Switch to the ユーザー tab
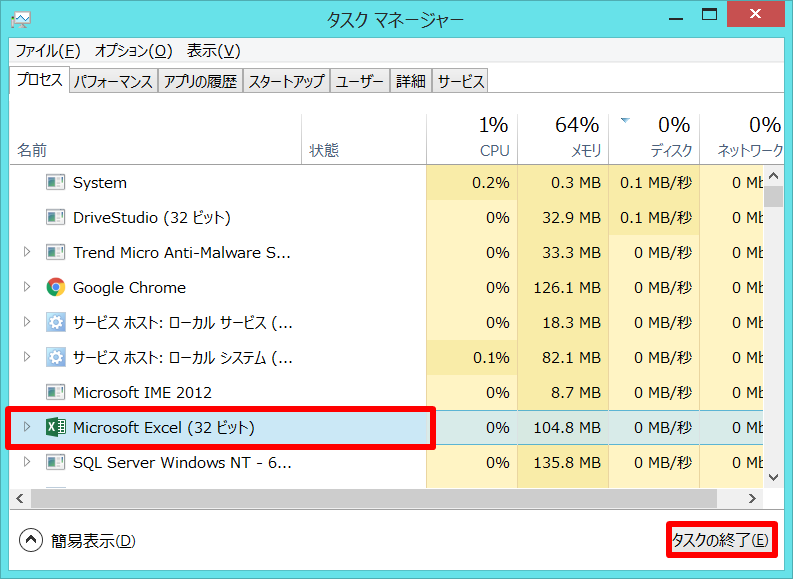The height and width of the screenshot is (579, 793). tap(360, 81)
